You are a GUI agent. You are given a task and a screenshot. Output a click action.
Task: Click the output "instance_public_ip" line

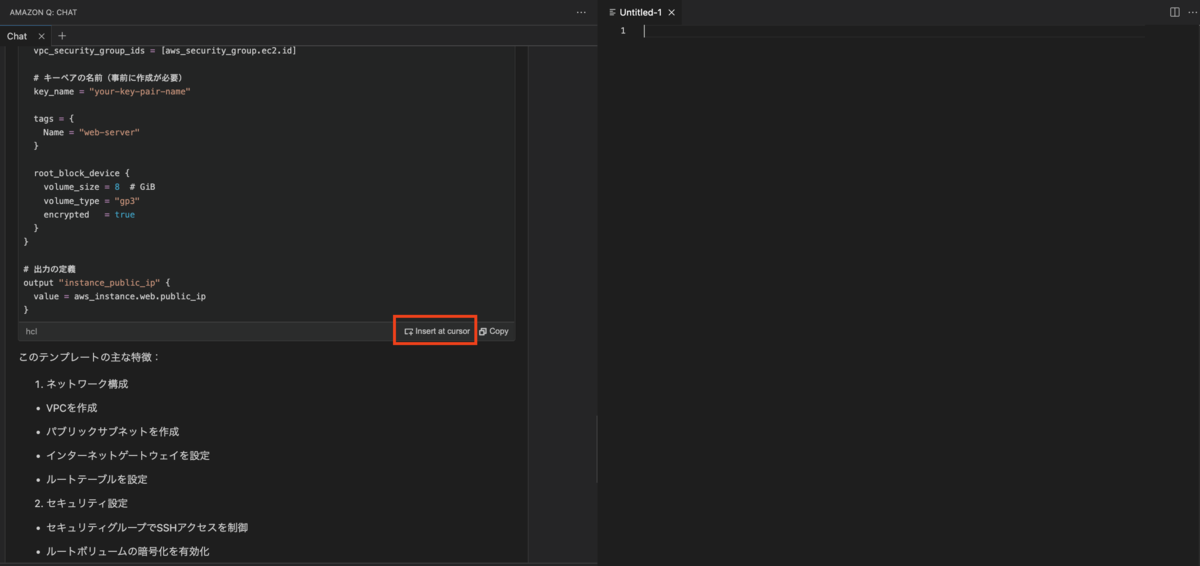tap(98, 283)
